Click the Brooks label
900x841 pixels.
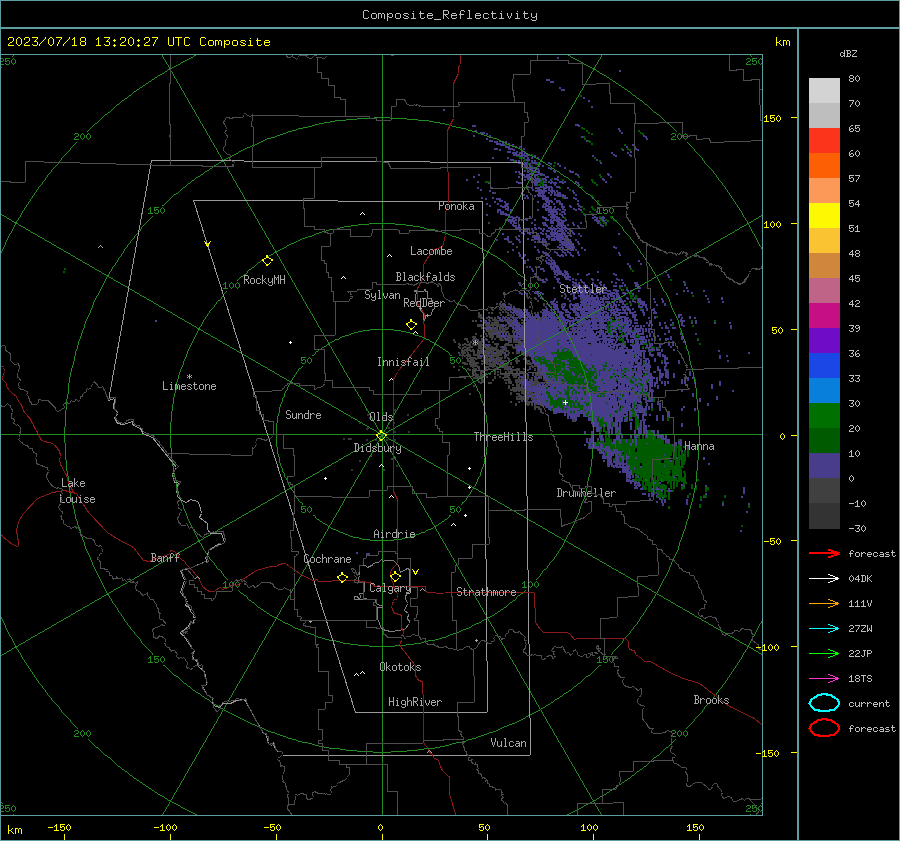(x=711, y=700)
